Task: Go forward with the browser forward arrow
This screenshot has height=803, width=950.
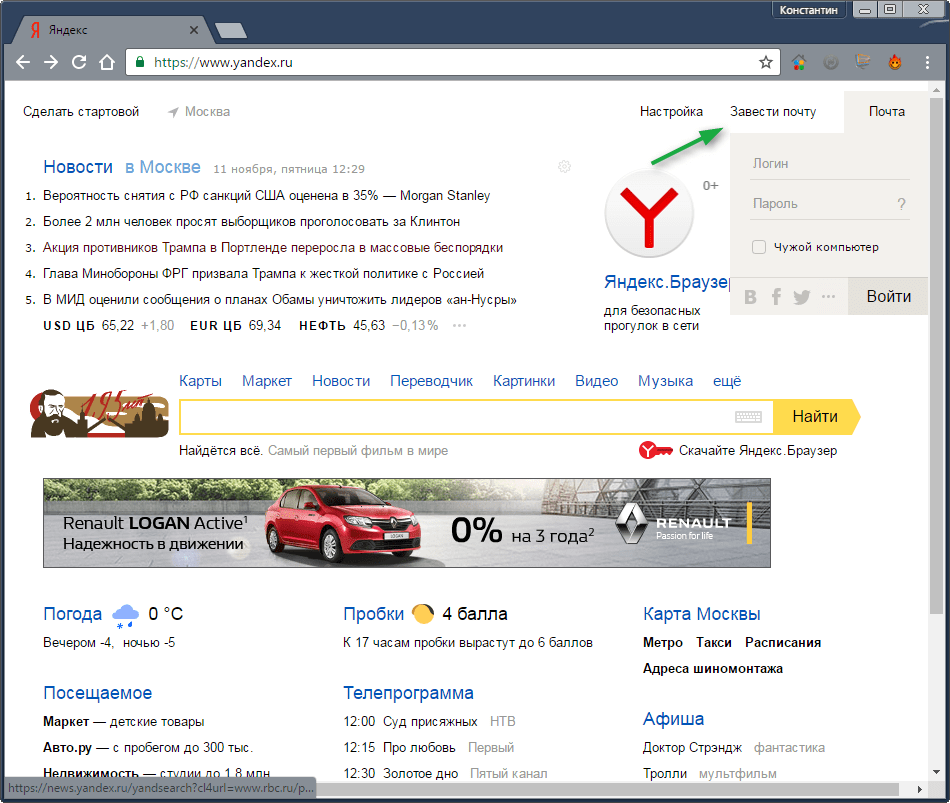Action: (51, 62)
